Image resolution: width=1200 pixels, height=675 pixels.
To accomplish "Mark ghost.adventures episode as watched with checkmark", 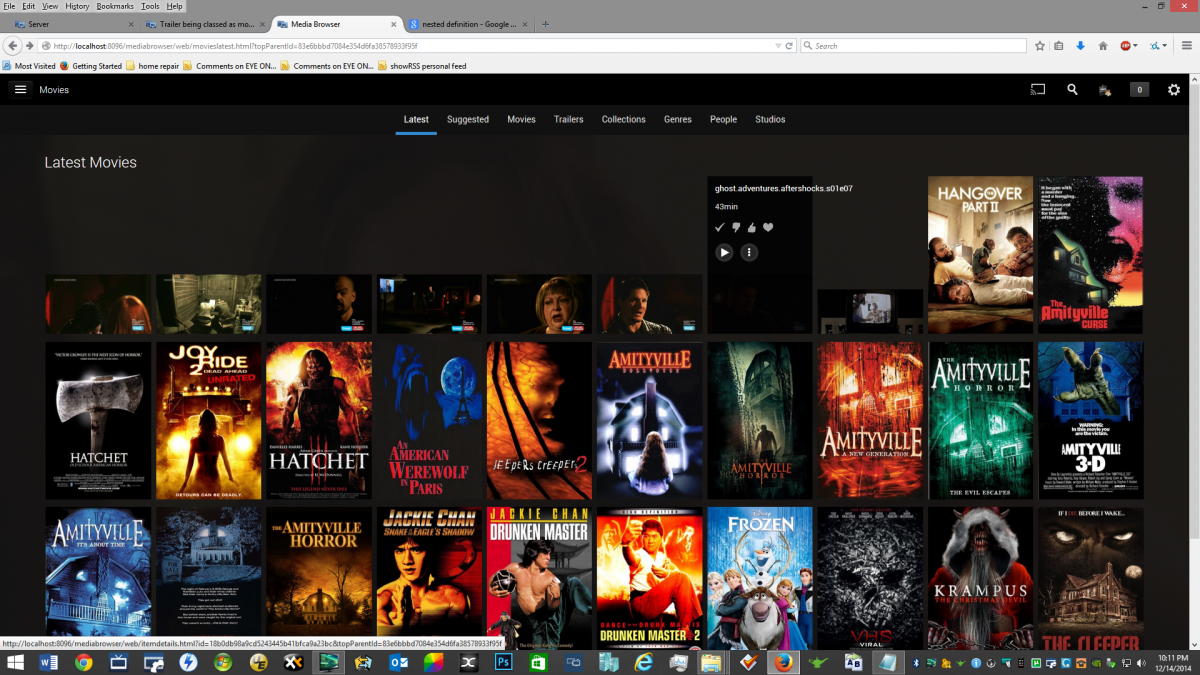I will click(719, 228).
